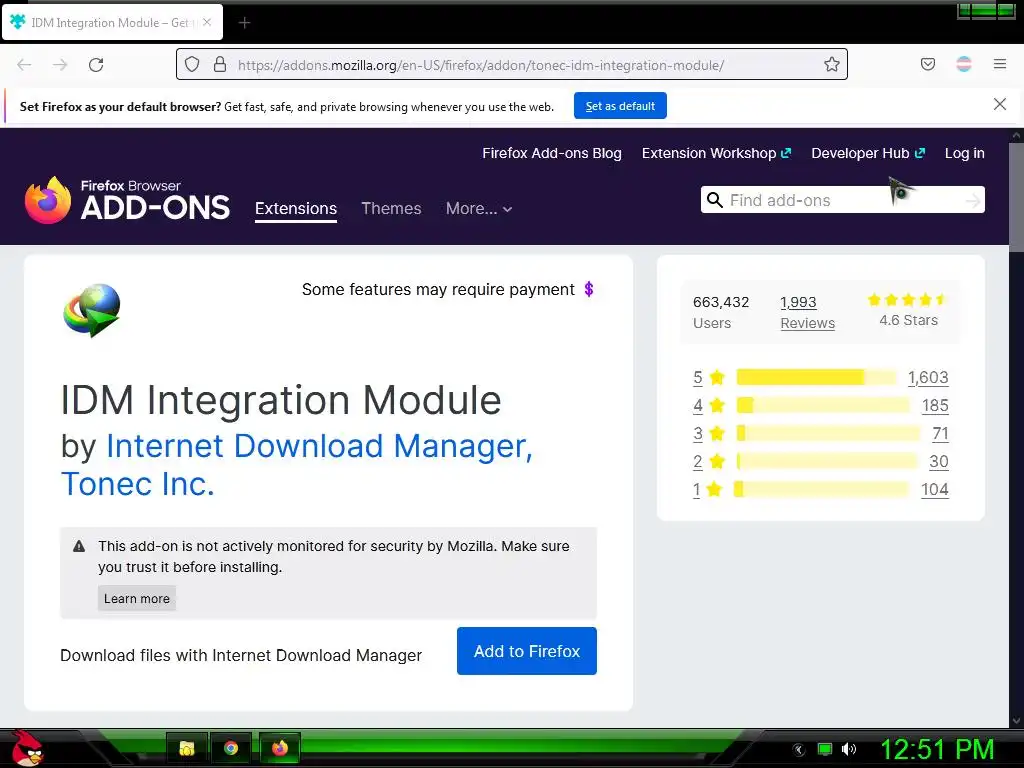Open the Firefox hamburger application menu
The image size is (1024, 768).
pyautogui.click(x=999, y=64)
